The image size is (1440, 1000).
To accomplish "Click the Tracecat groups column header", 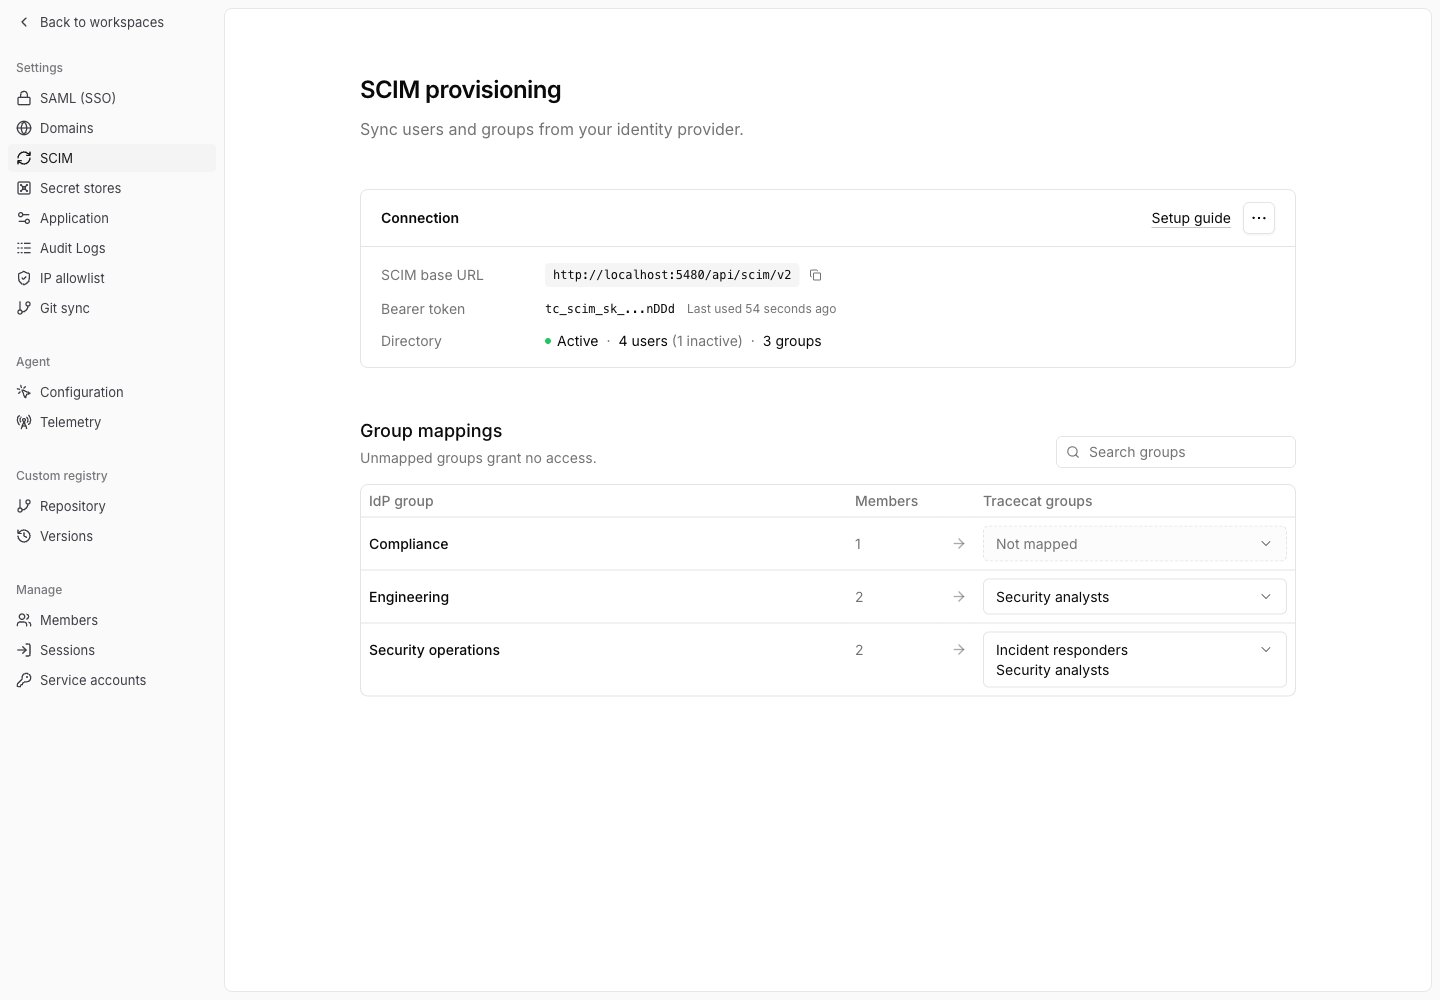I will click(x=1037, y=501).
